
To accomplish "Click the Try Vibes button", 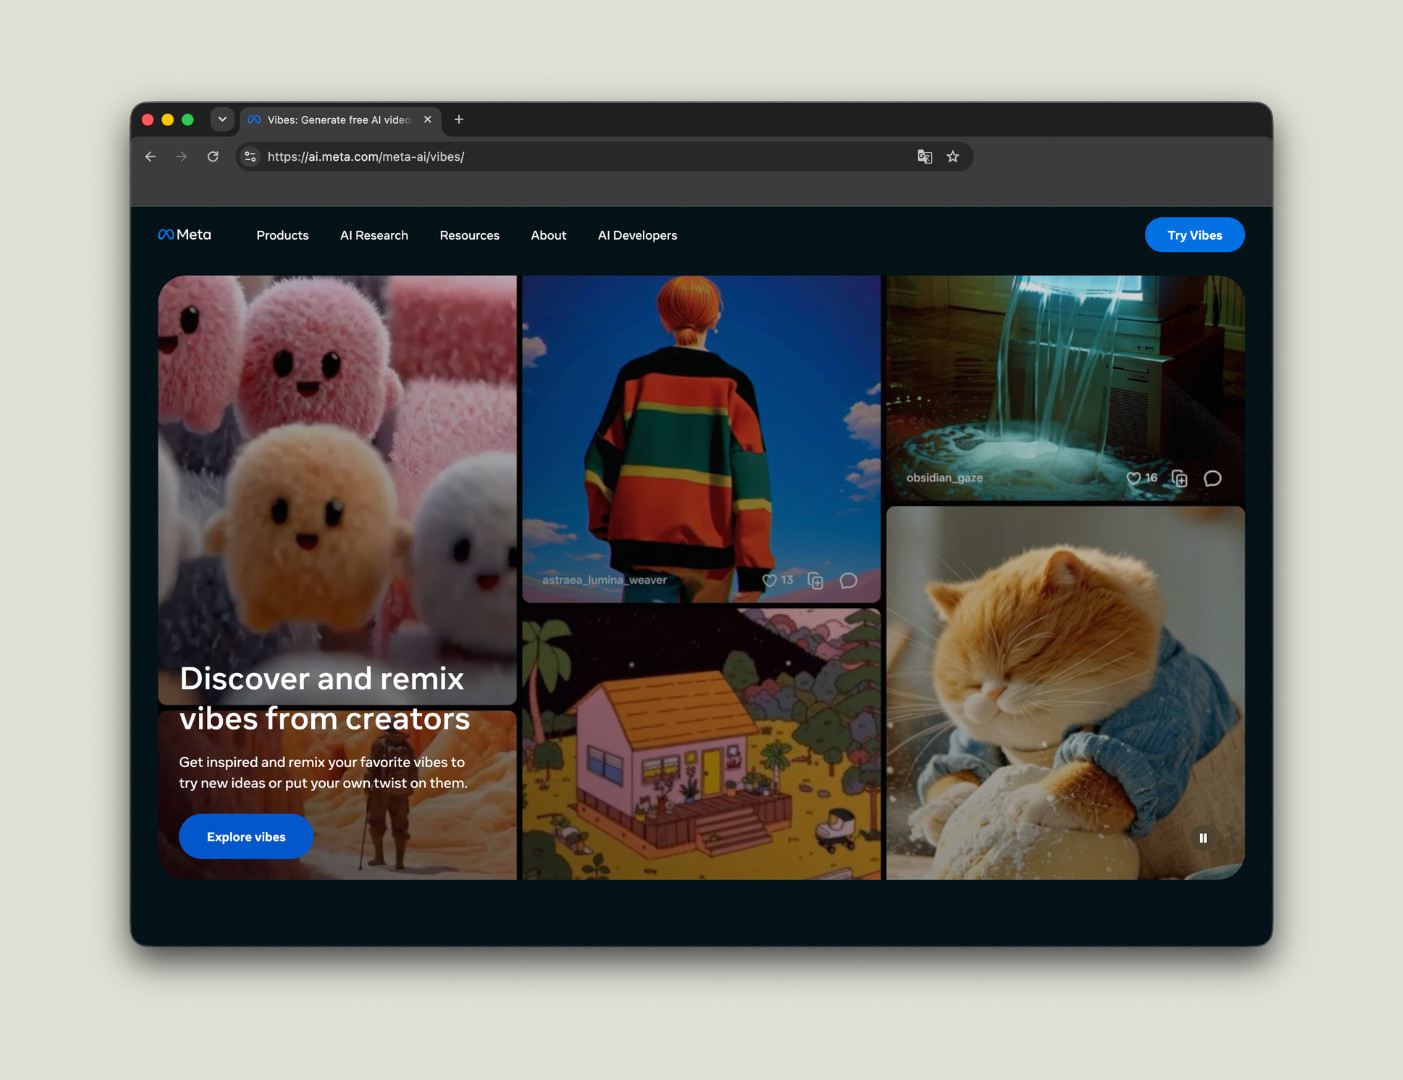I will 1195,235.
